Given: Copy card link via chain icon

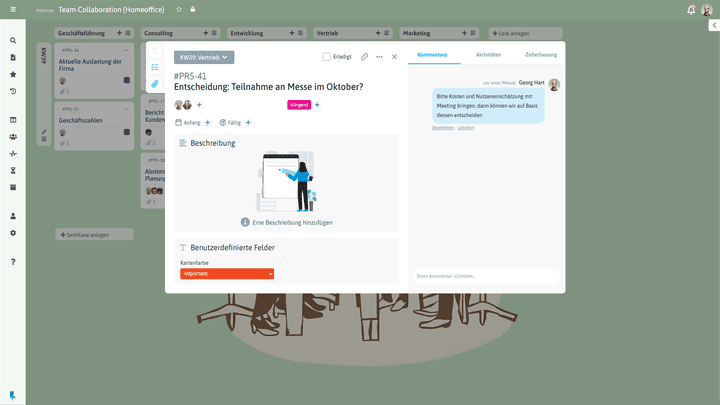Looking at the screenshot, I should pos(364,57).
